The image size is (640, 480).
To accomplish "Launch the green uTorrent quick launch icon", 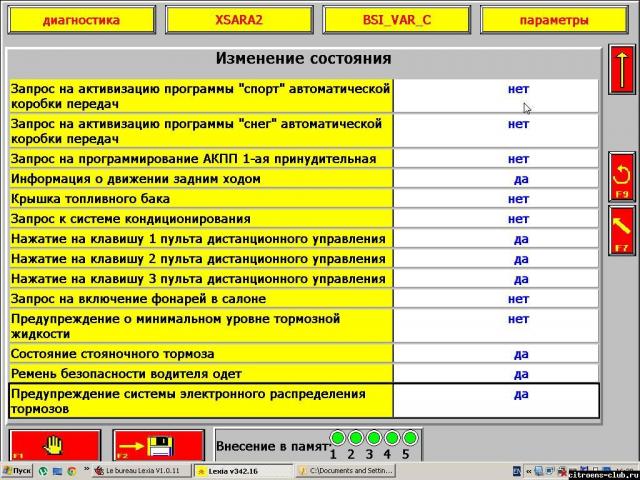I will [x=43, y=471].
